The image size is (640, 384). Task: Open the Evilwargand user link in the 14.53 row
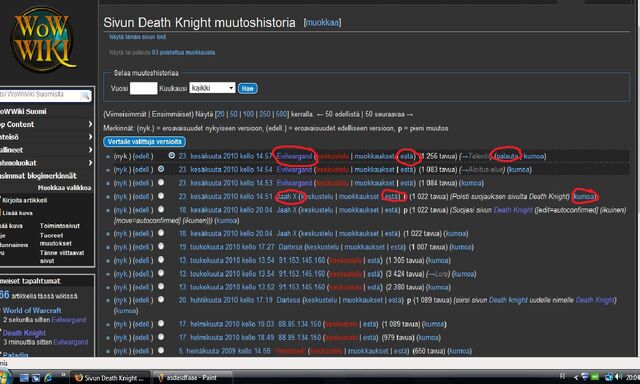coord(294,183)
